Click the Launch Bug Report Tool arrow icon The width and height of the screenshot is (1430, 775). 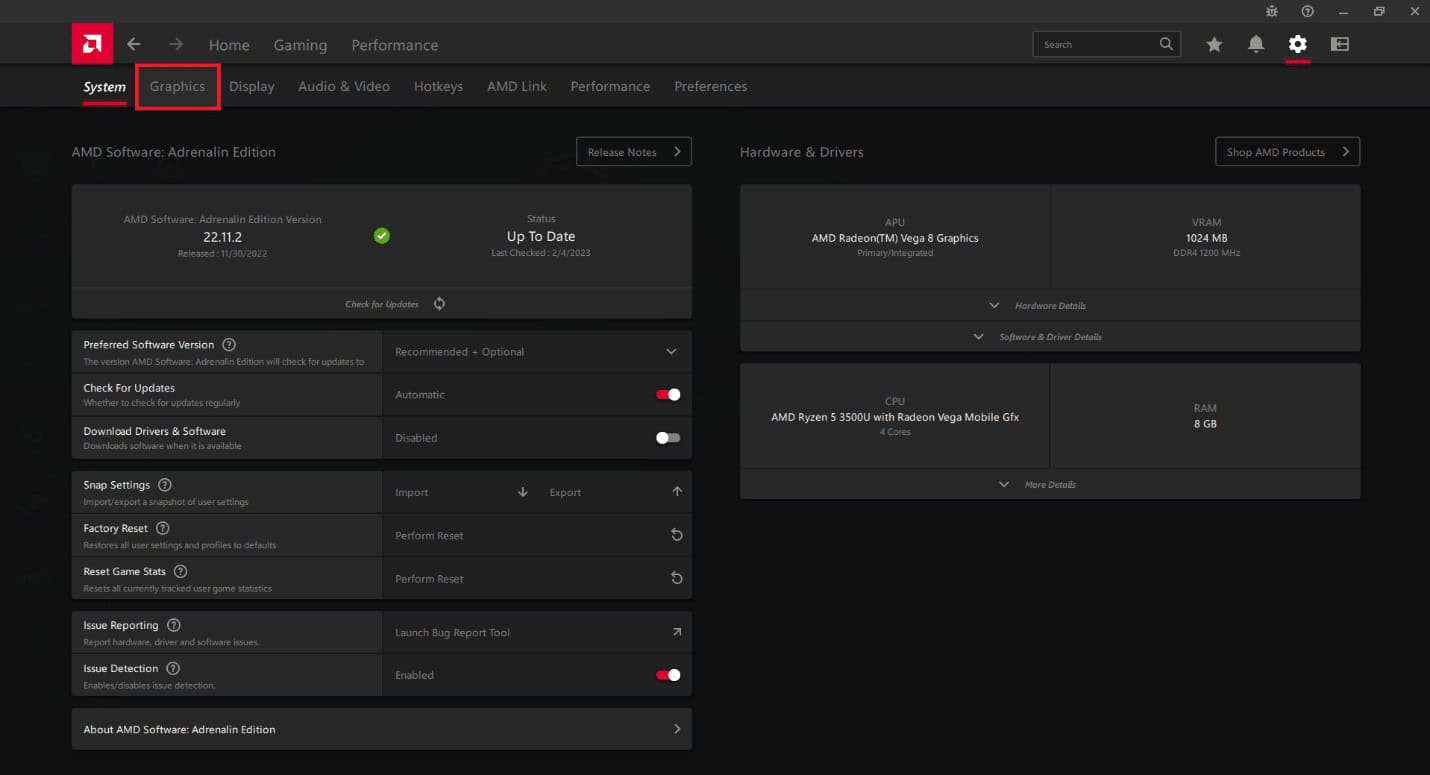tap(677, 632)
